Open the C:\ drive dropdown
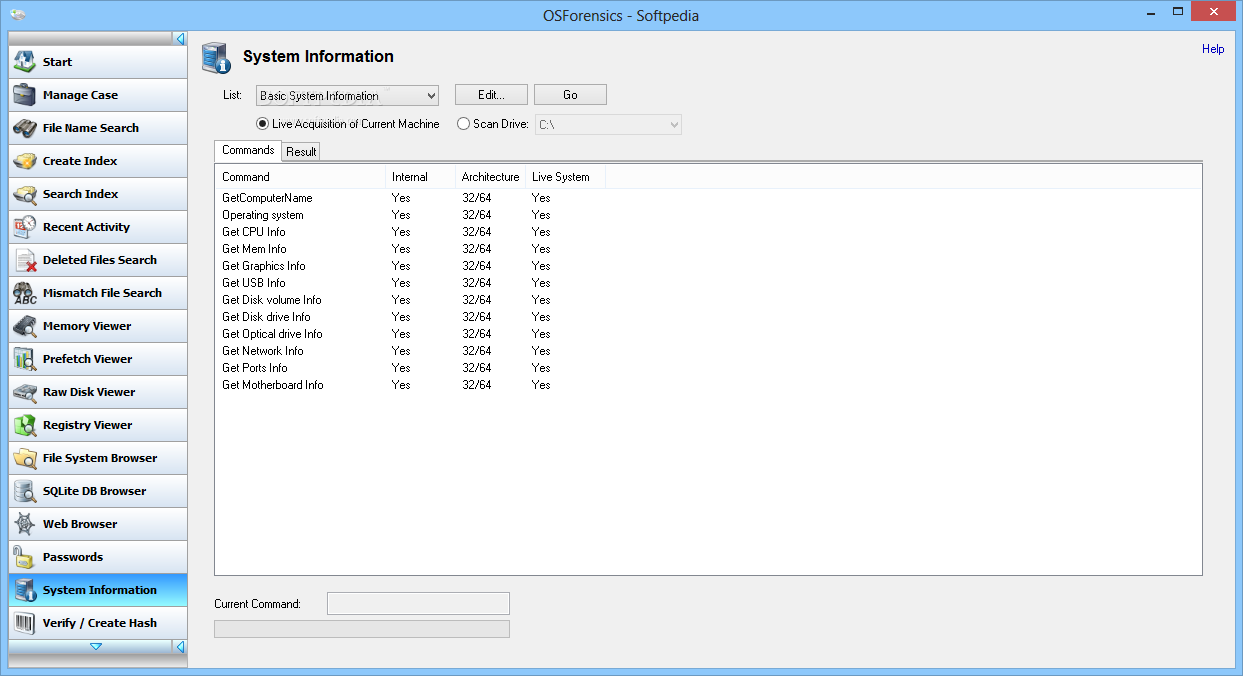 click(609, 125)
